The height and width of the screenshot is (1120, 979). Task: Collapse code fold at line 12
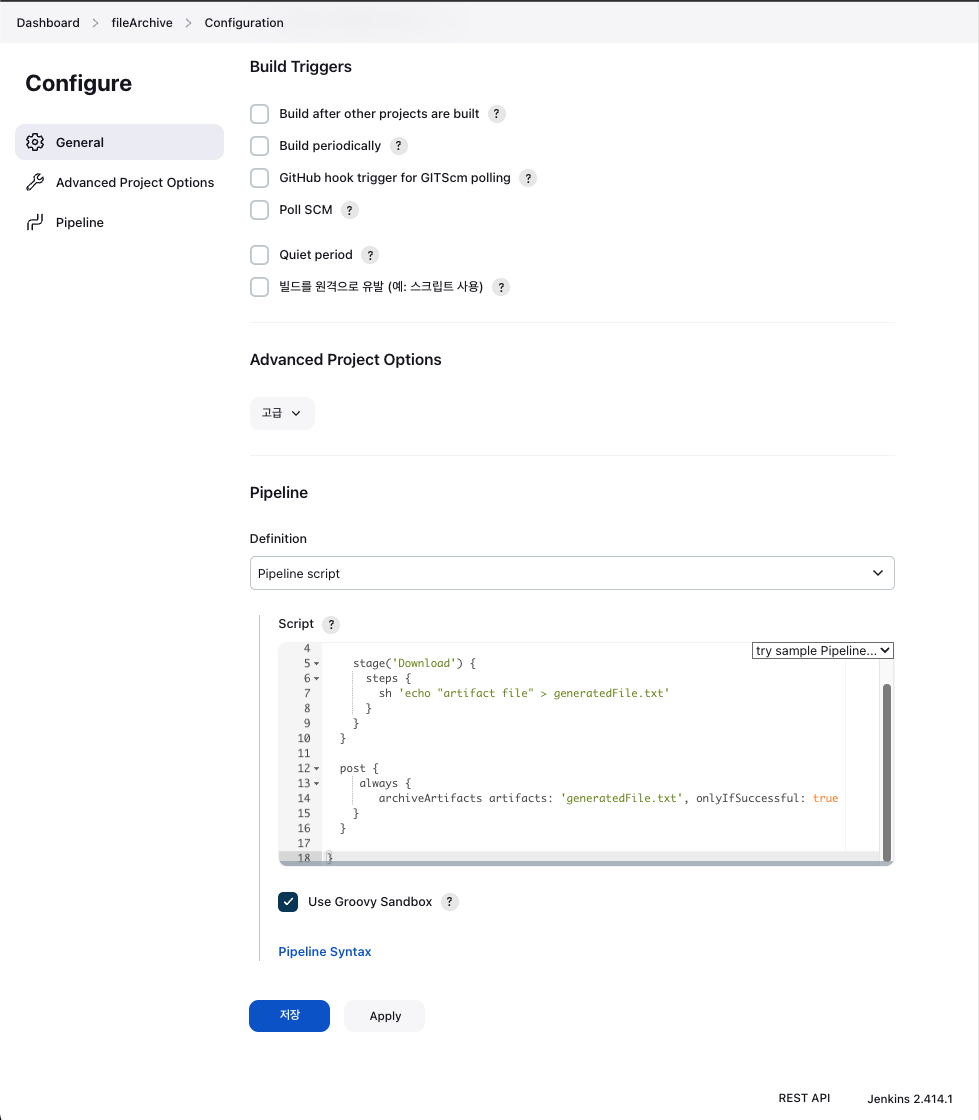316,769
